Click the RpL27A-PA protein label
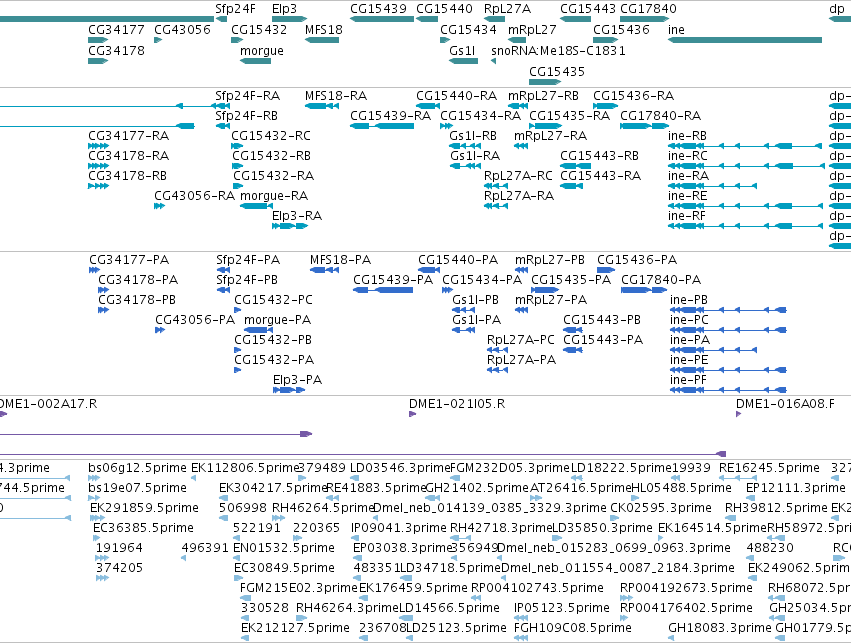 pyautogui.click(x=521, y=360)
